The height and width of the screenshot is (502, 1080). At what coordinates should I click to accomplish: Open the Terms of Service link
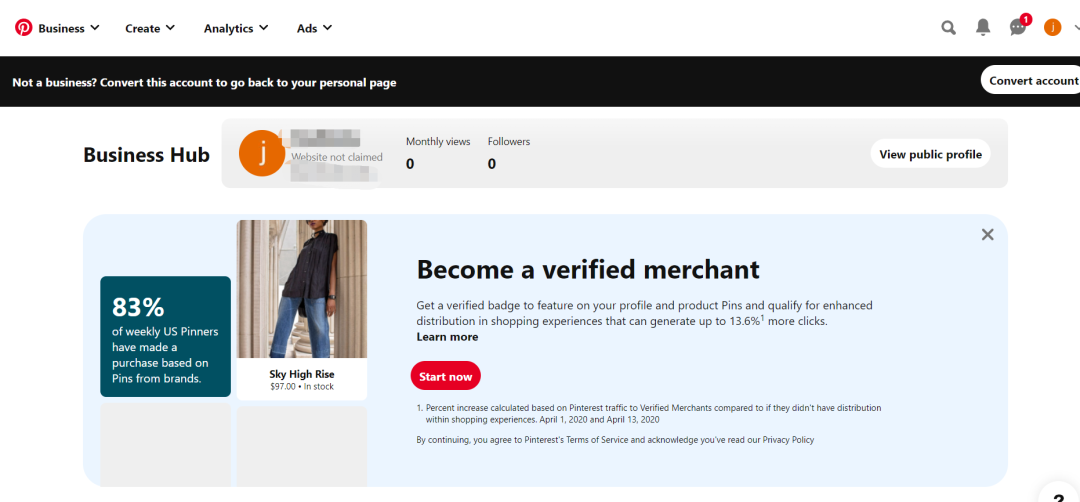(x=597, y=439)
